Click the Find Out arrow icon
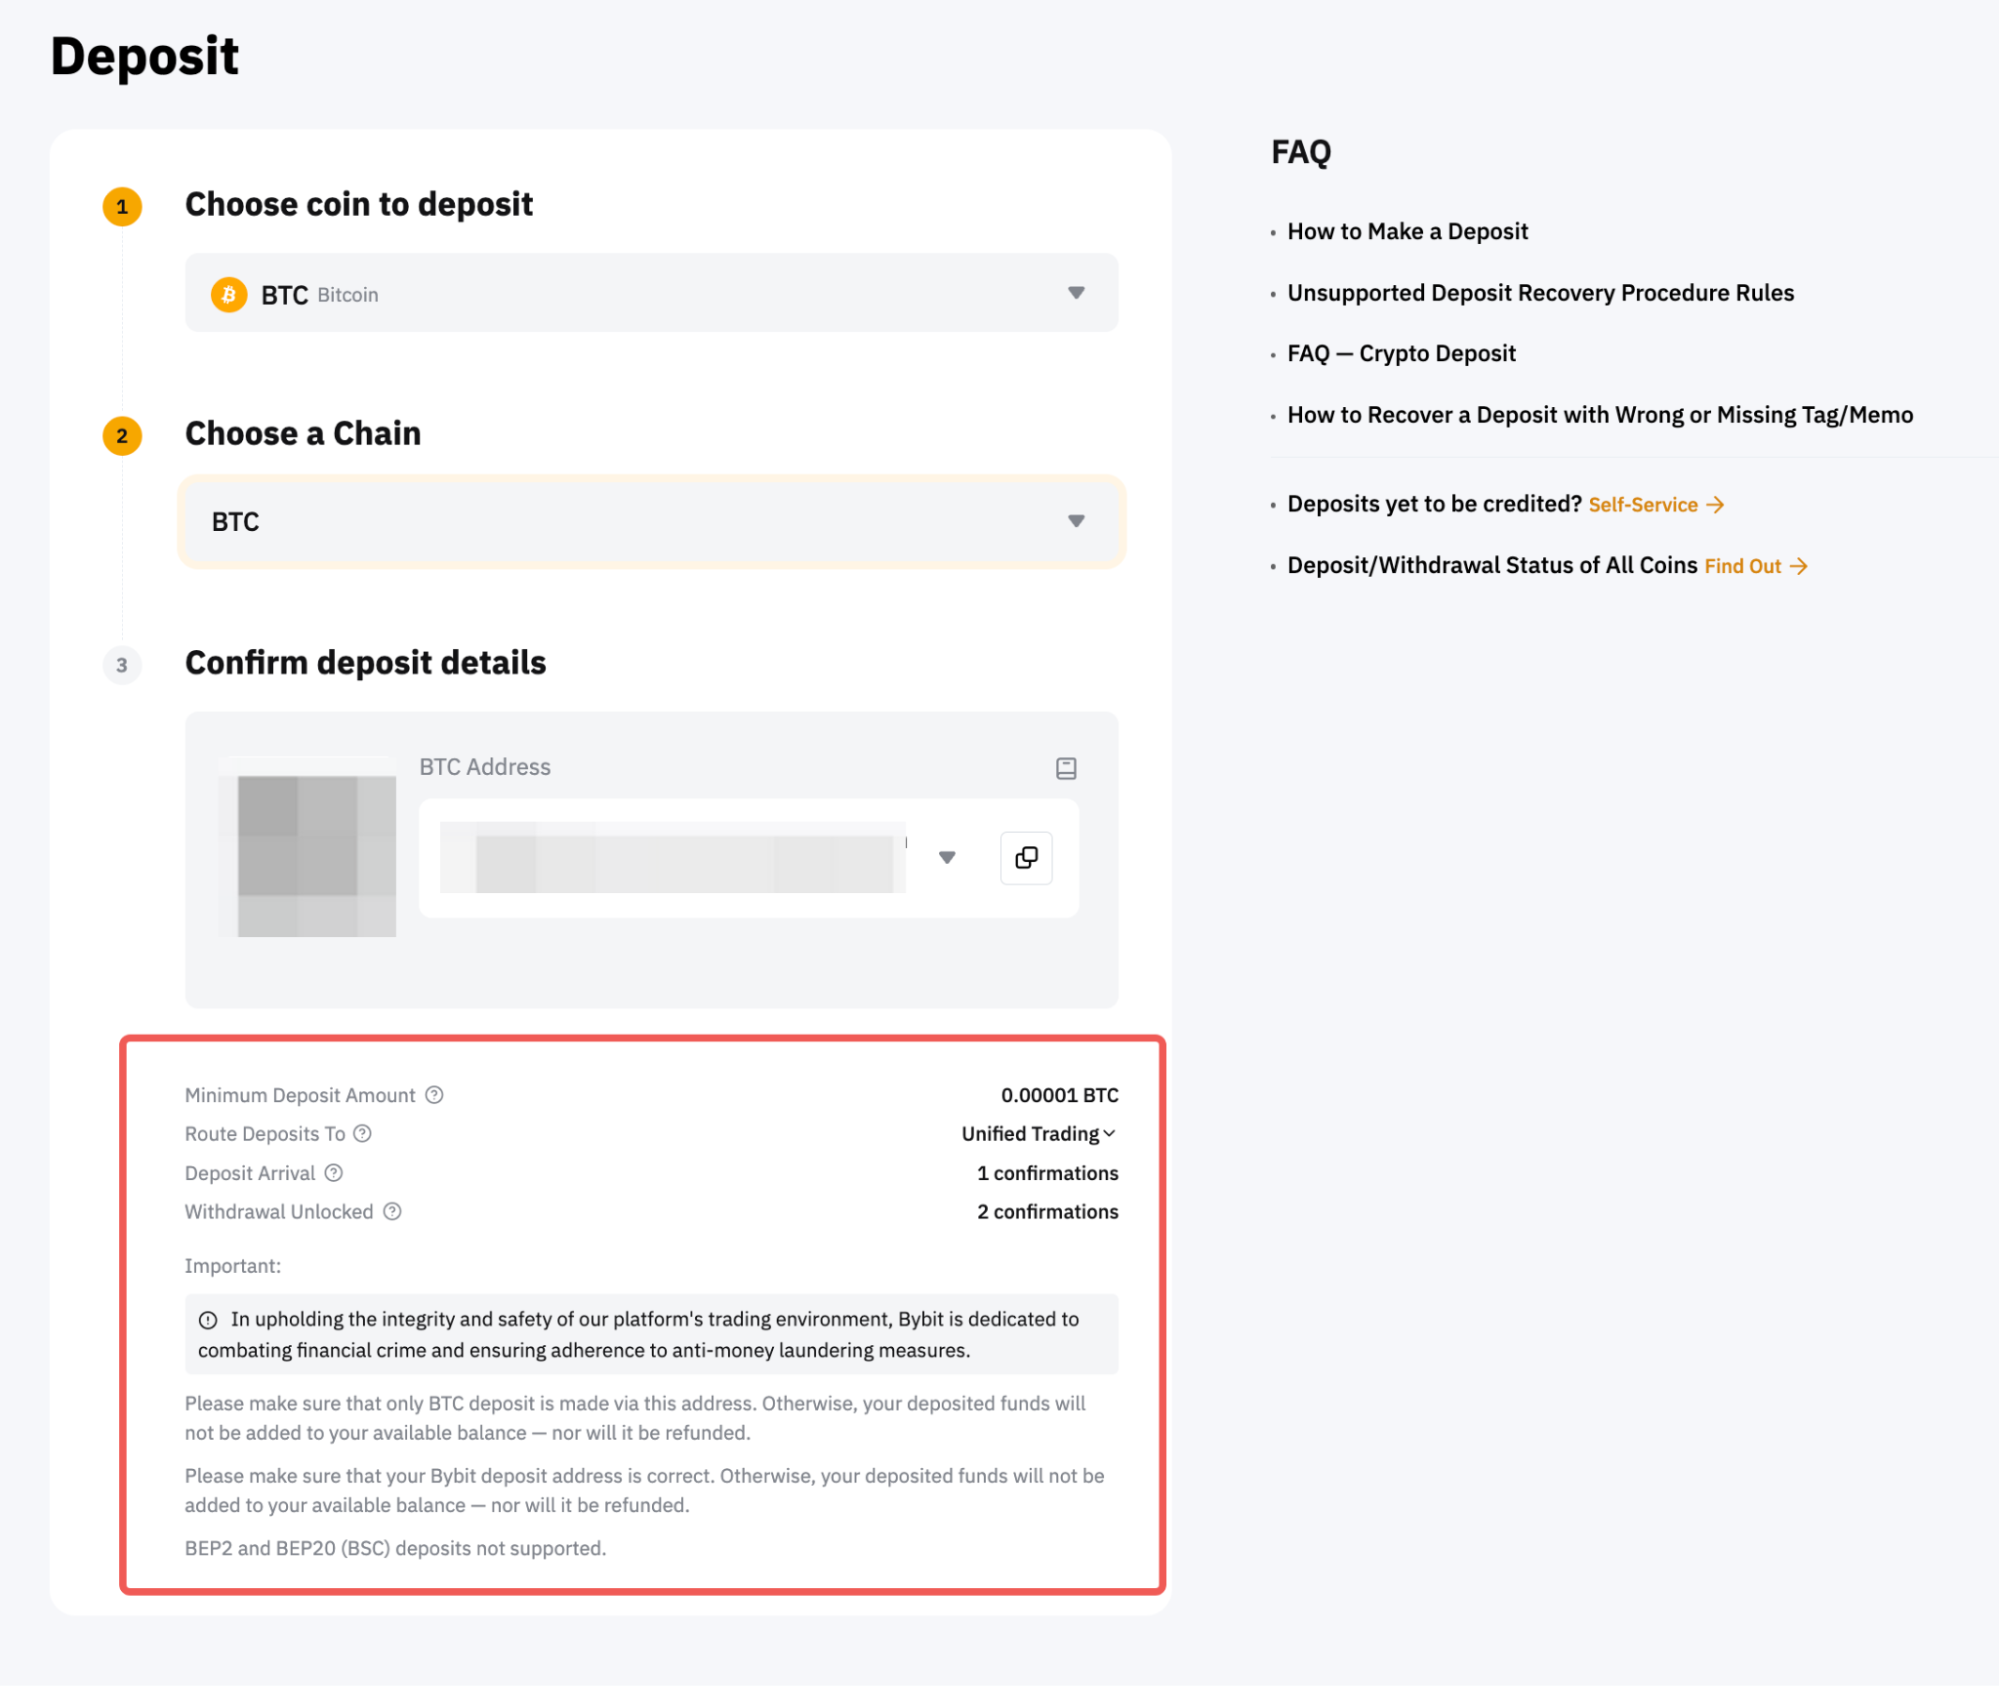The width and height of the screenshot is (1999, 1686). pos(1799,566)
